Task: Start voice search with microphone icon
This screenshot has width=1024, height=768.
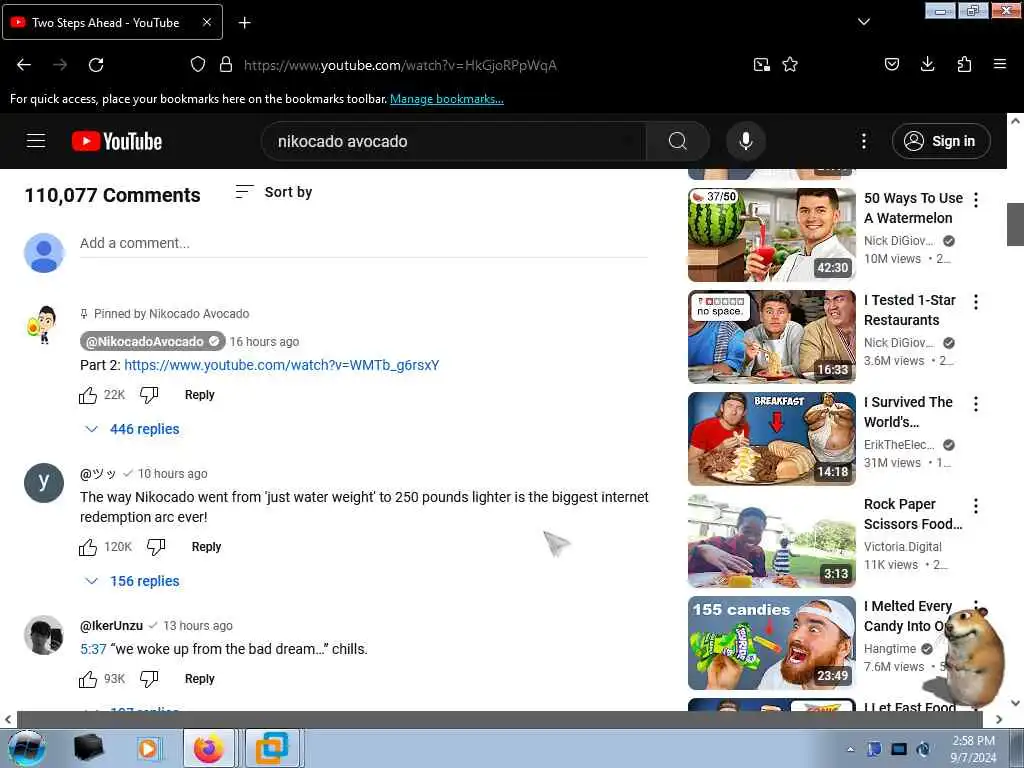Action: (x=746, y=141)
